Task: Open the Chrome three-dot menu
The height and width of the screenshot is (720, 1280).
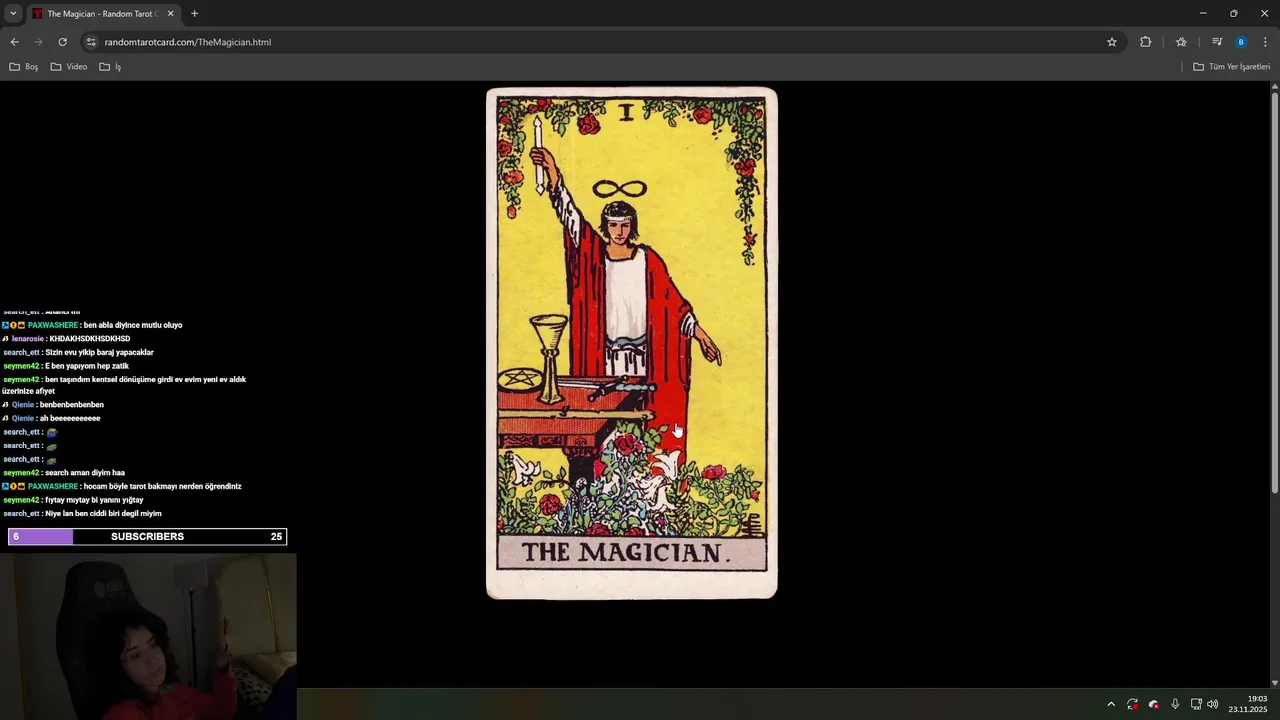Action: [x=1265, y=42]
